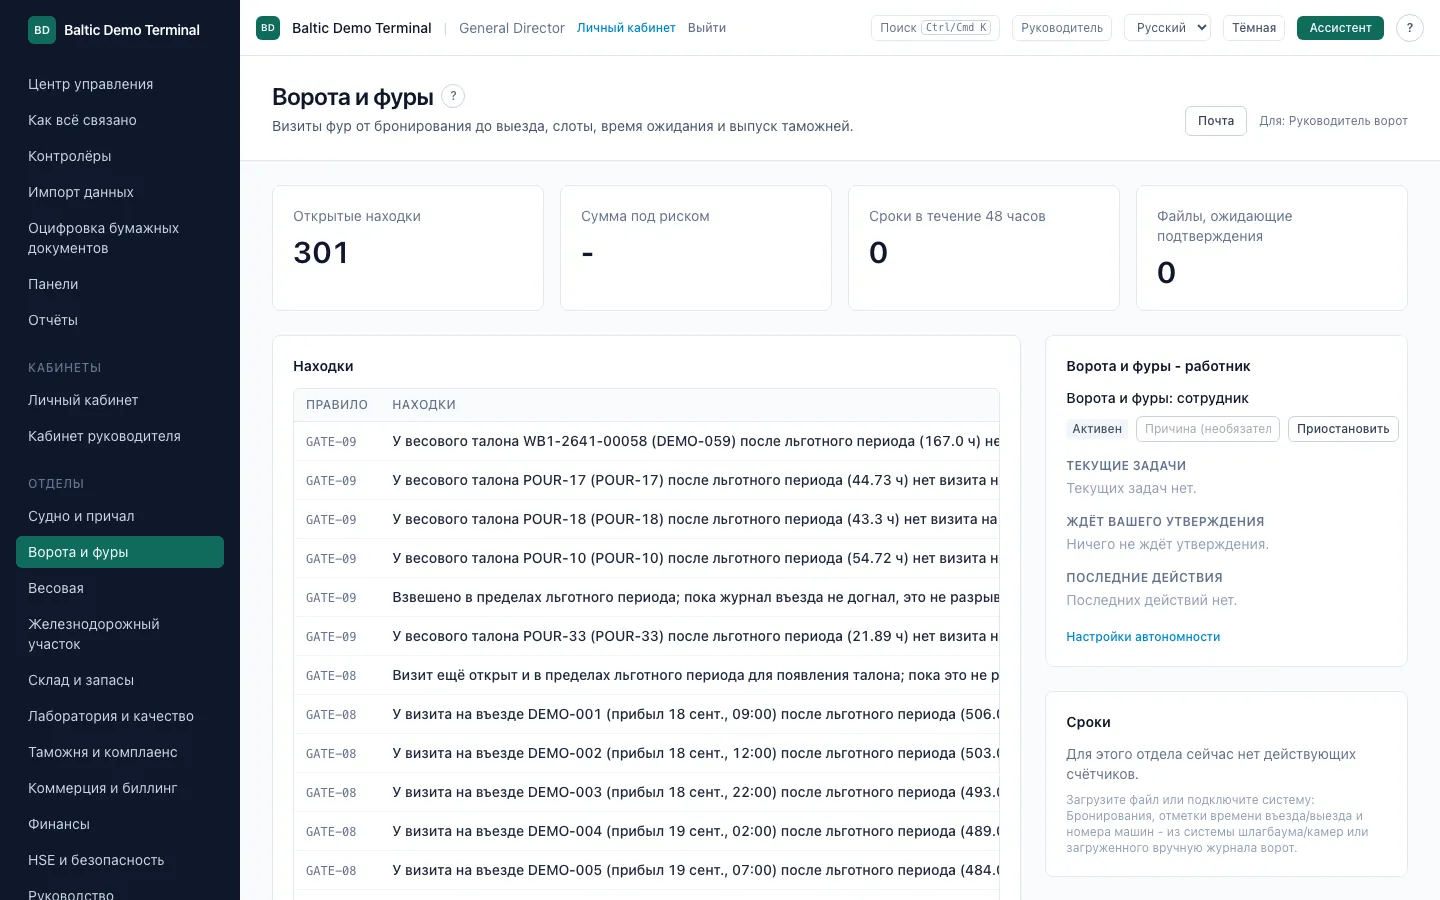
Task: Open the Почта button
Action: click(x=1216, y=121)
